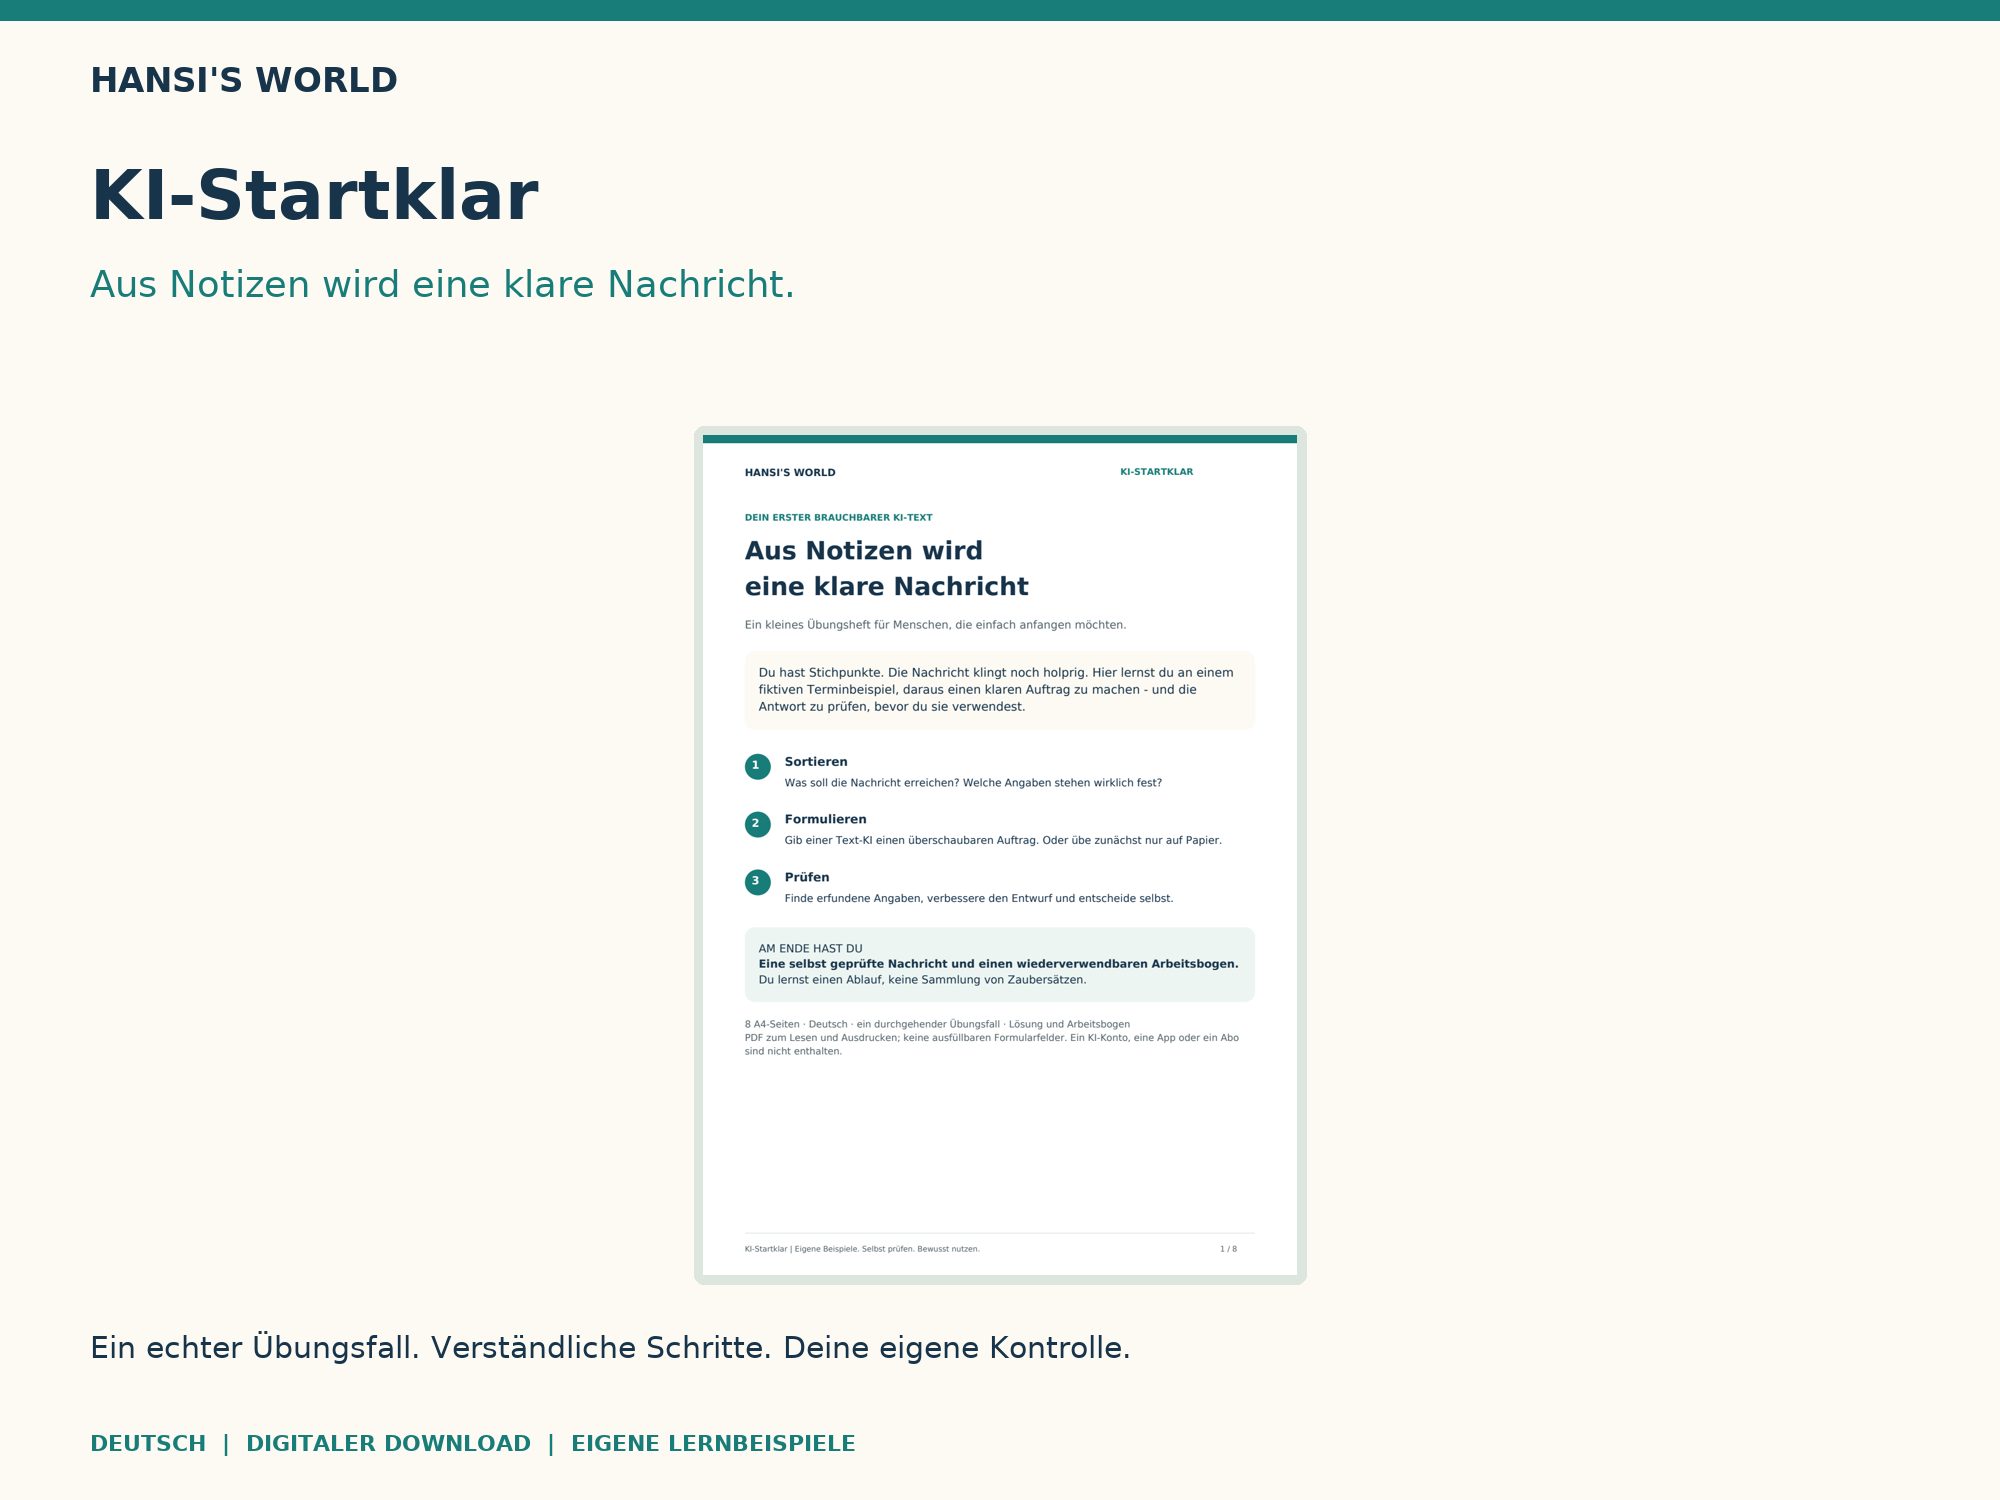Click the "Aus Notizen wird" heading on the preview page
Viewport: 2000px width, 1500px height.
tap(864, 551)
